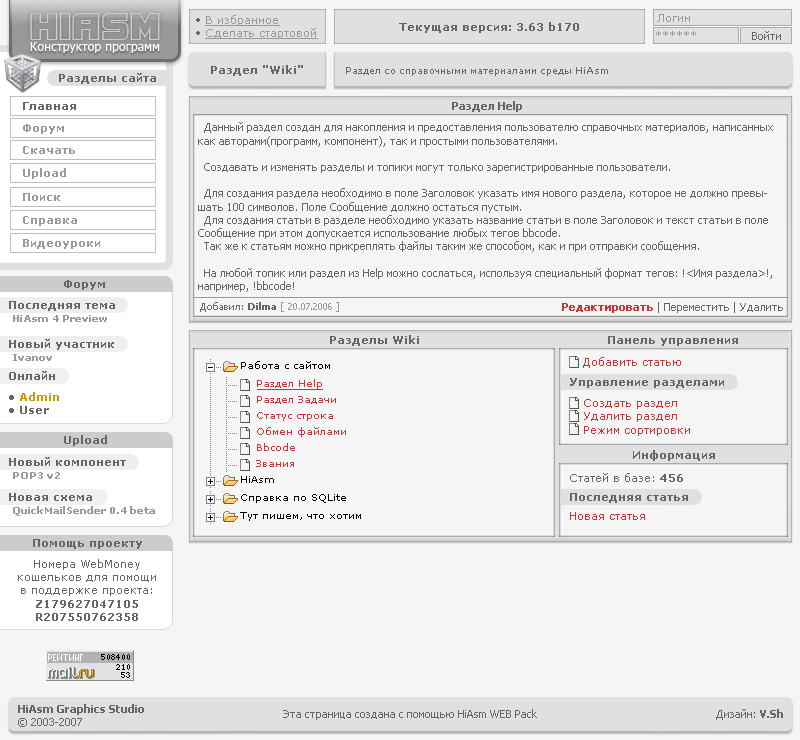
Task: Expand the HiAsm tree node
Action: point(211,482)
